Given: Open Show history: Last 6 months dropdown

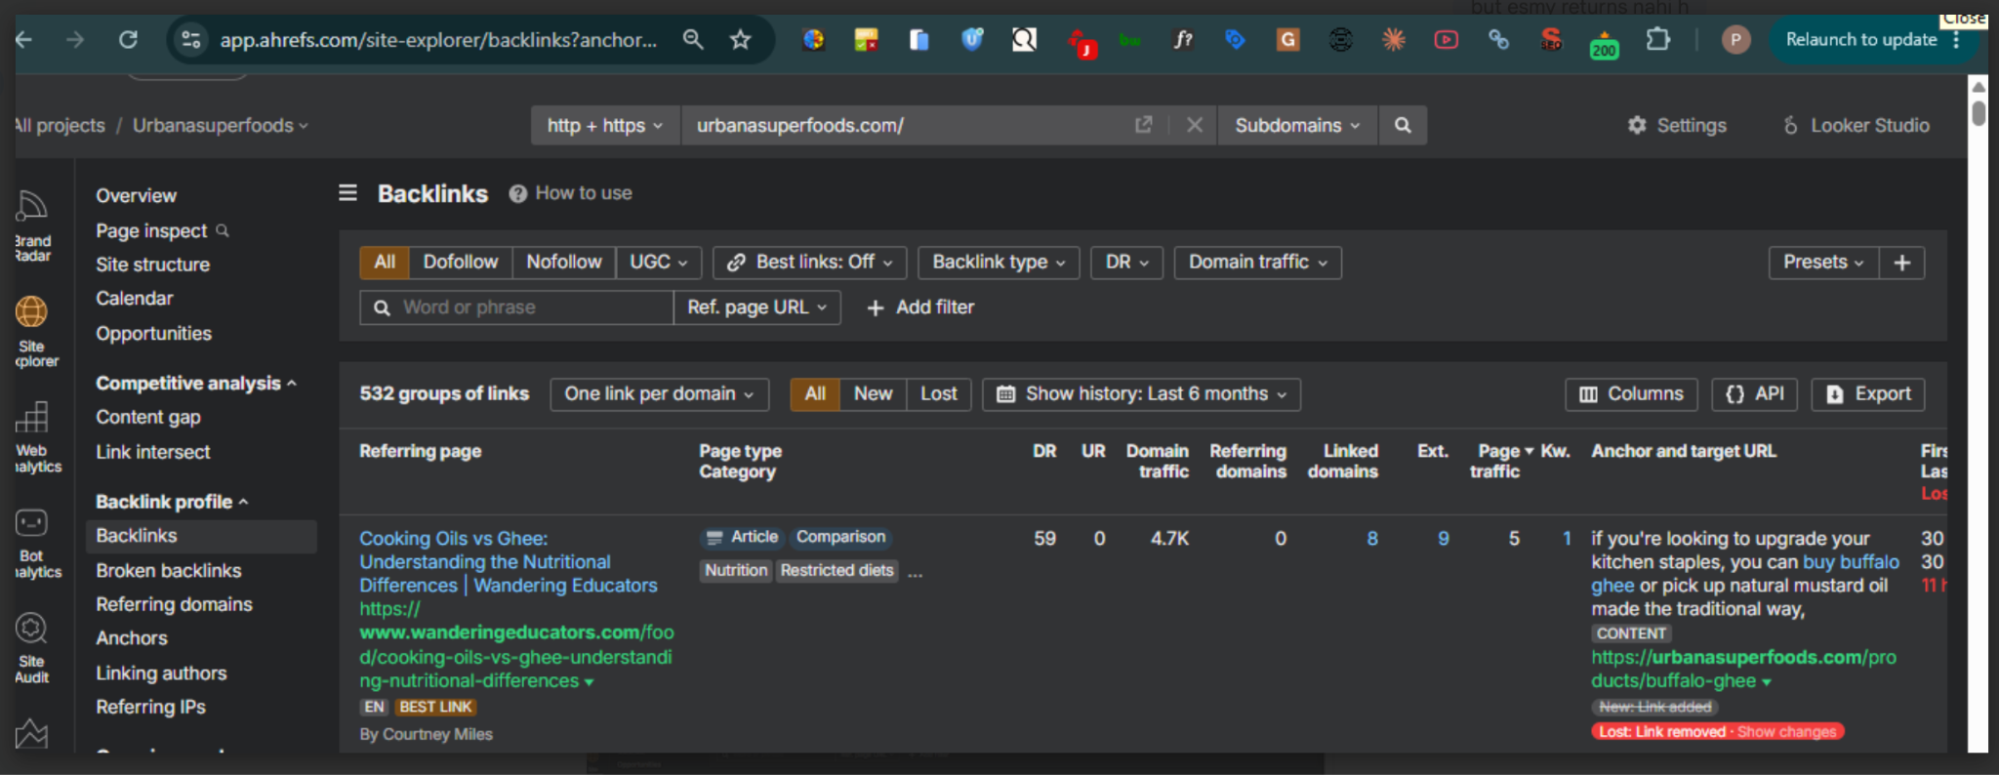Looking at the screenshot, I should (x=1141, y=394).
